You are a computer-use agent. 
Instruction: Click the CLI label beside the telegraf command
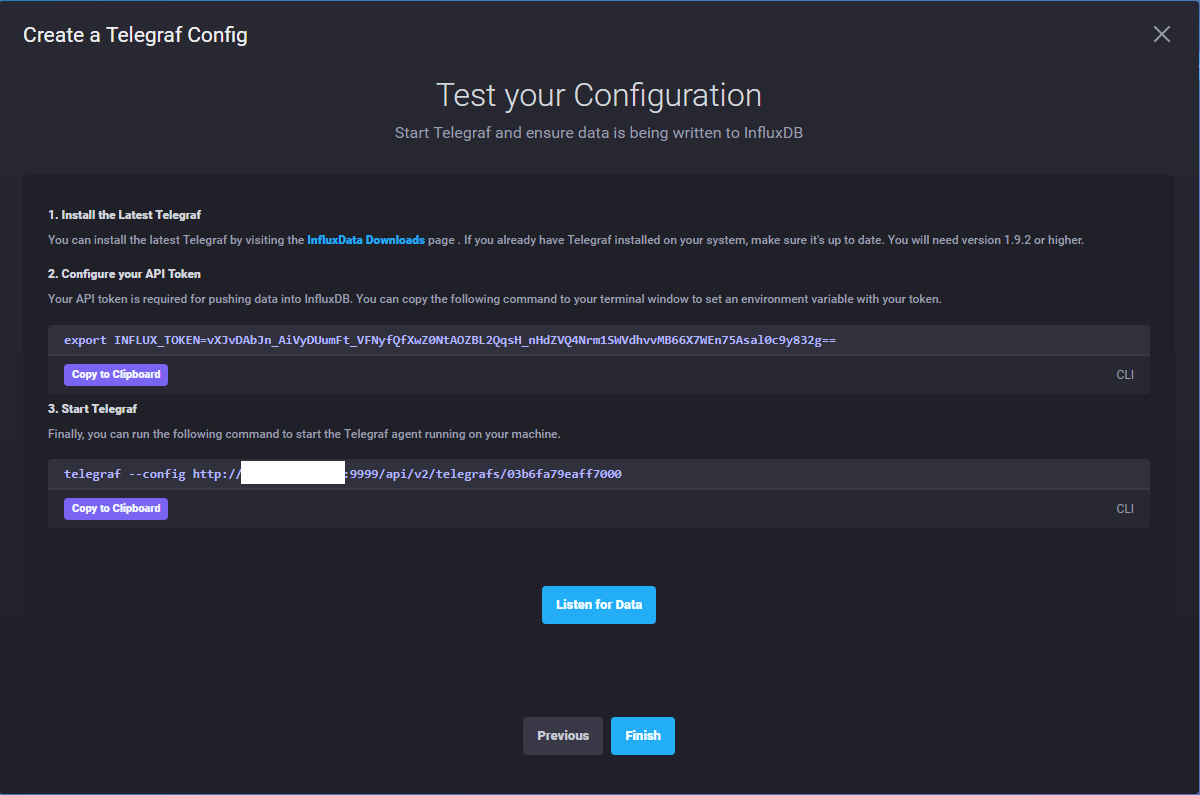(1125, 509)
